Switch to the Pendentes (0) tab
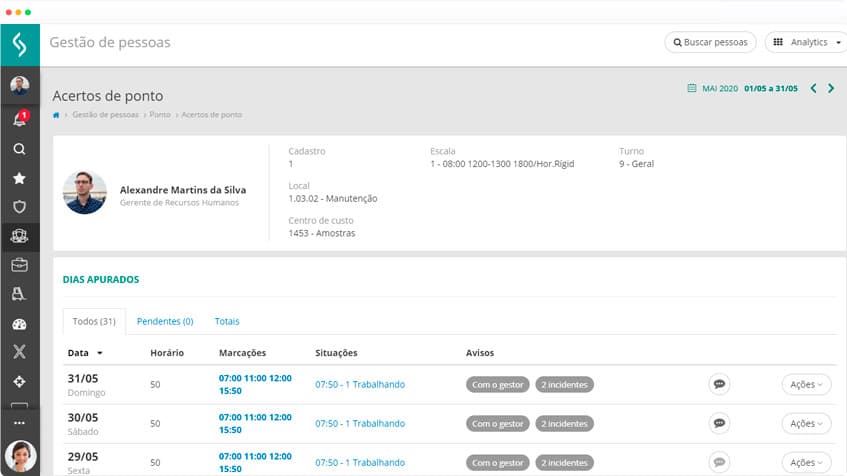847x476 pixels. 165,321
